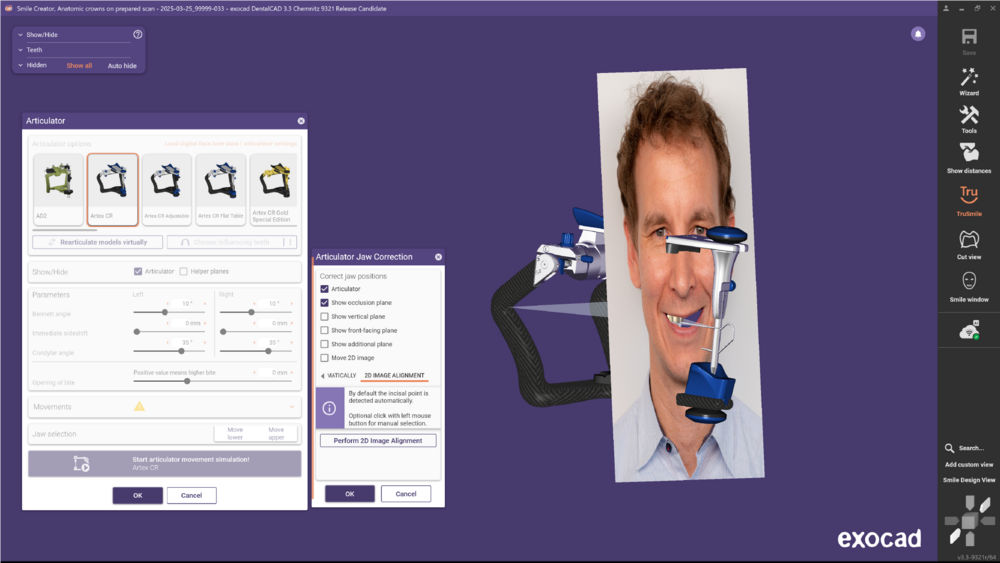Expand the Hidden section chevron
The height and width of the screenshot is (563, 1000).
click(x=20, y=65)
